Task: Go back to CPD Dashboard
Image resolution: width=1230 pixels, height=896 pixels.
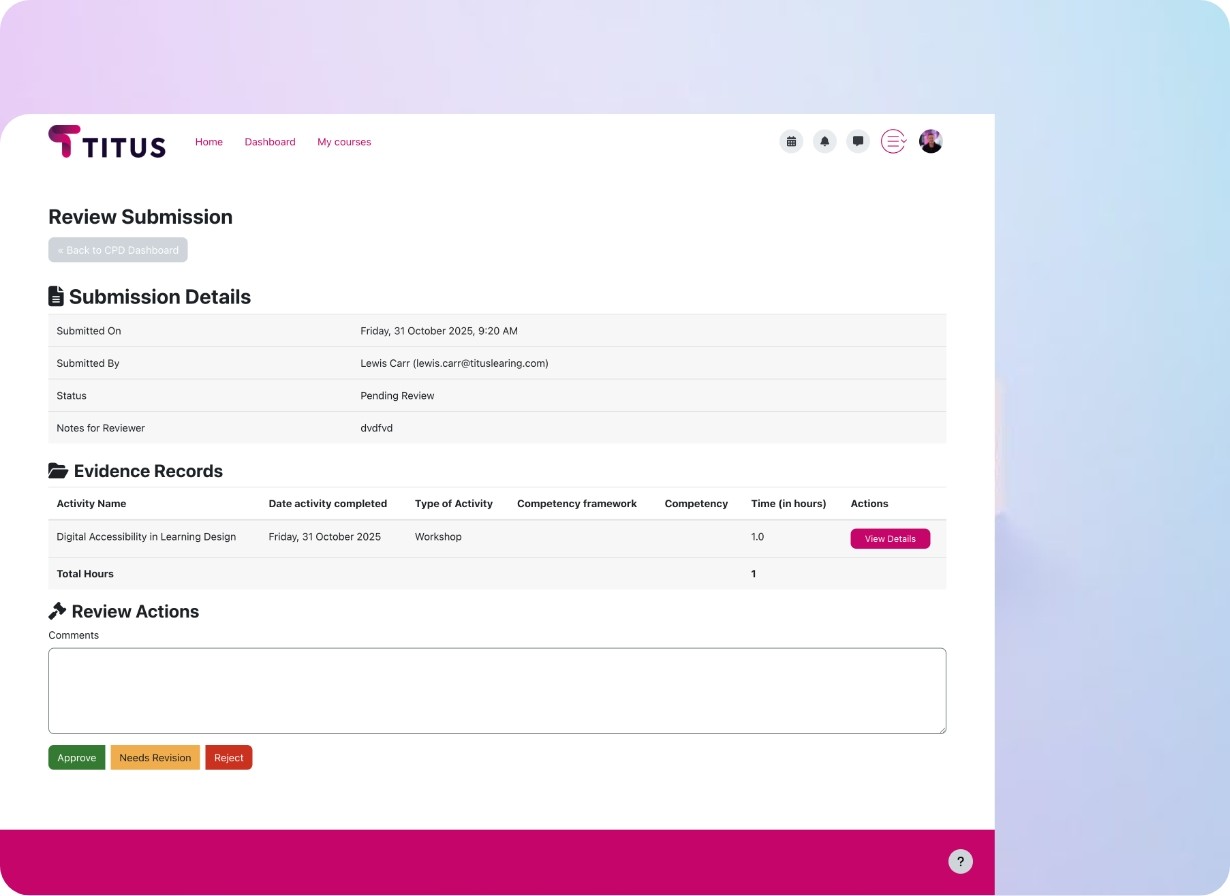Action: pyautogui.click(x=118, y=250)
